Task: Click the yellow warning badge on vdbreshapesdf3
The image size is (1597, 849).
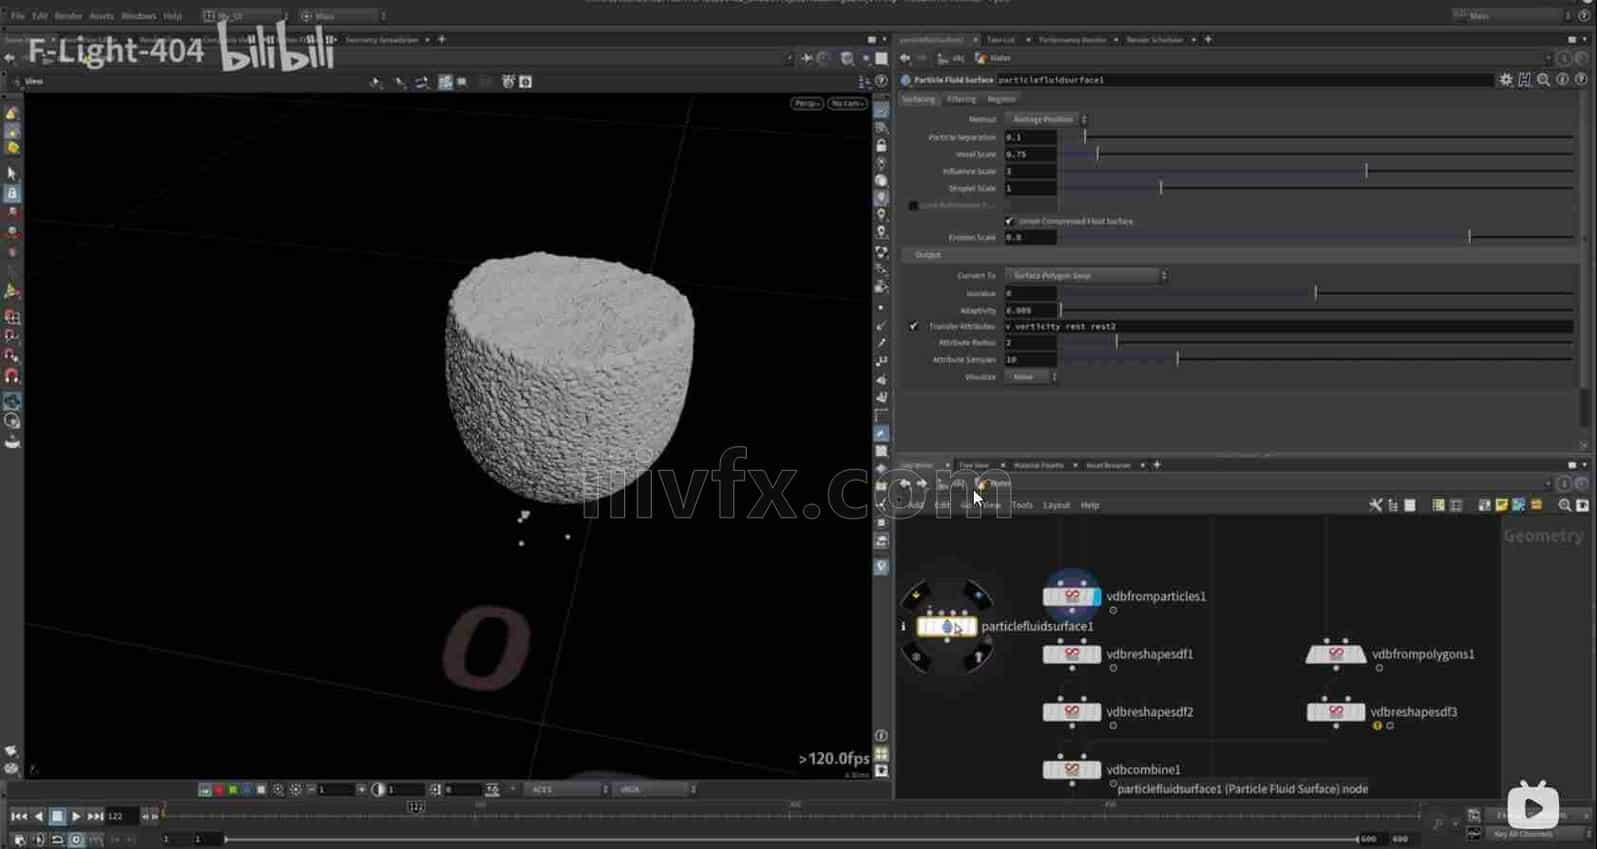Action: pos(1378,726)
